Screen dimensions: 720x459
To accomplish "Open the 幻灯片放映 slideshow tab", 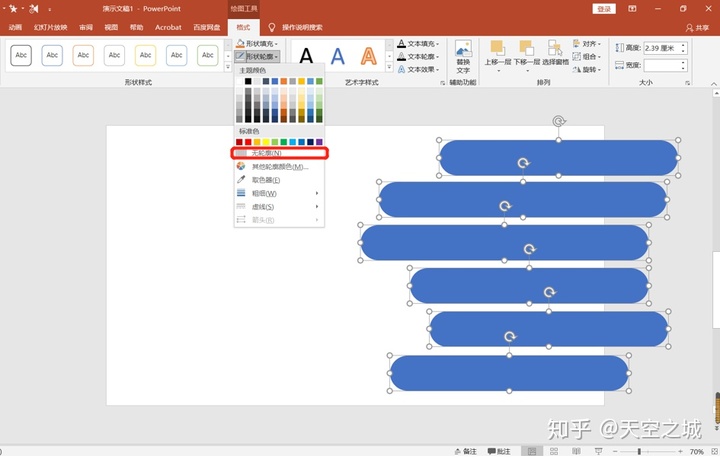I will (50, 28).
